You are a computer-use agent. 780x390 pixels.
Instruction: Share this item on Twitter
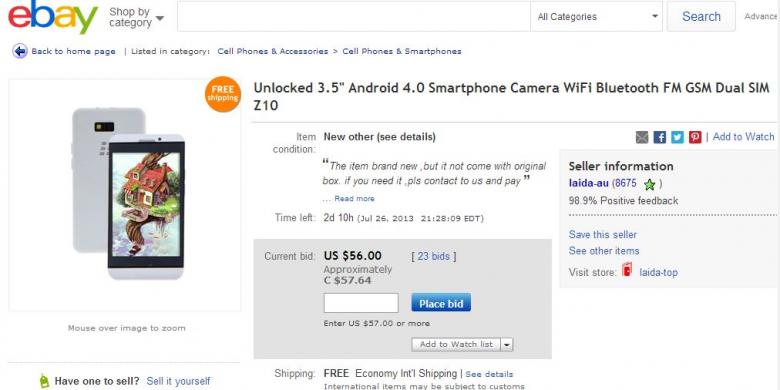tap(677, 137)
